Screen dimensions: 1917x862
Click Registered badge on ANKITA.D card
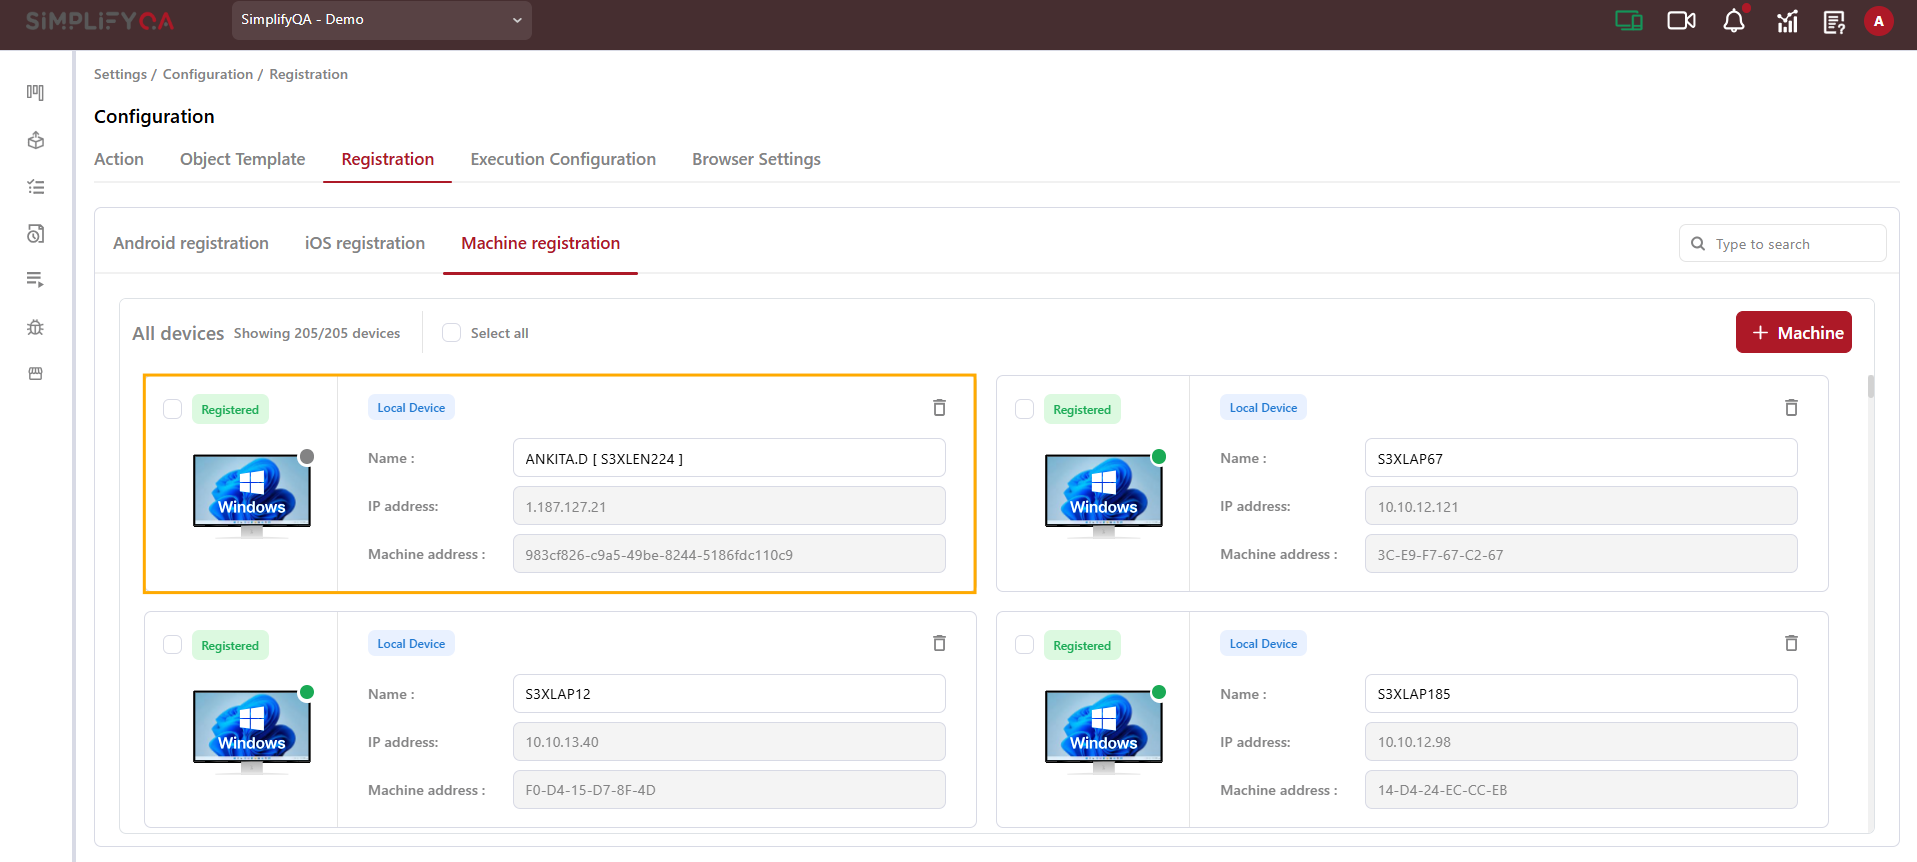230,409
